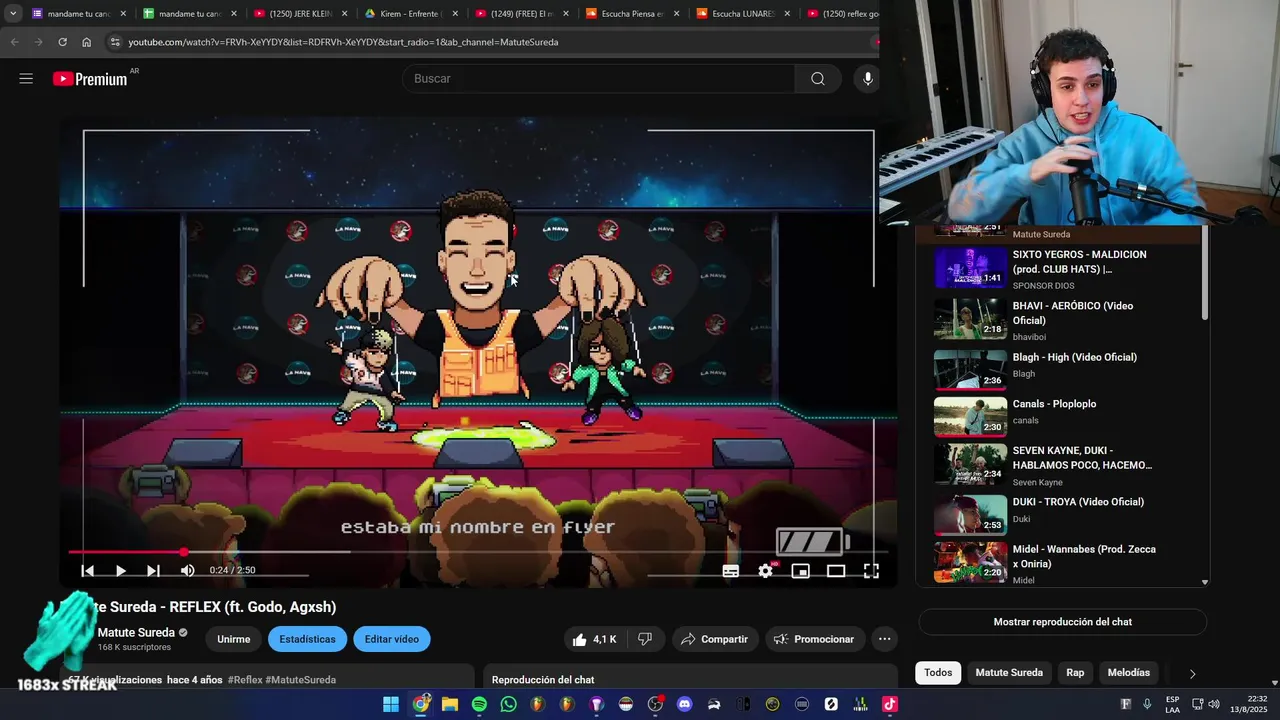Screen dimensions: 1280x720
Task: Click the Promocionar button
Action: tap(814, 639)
